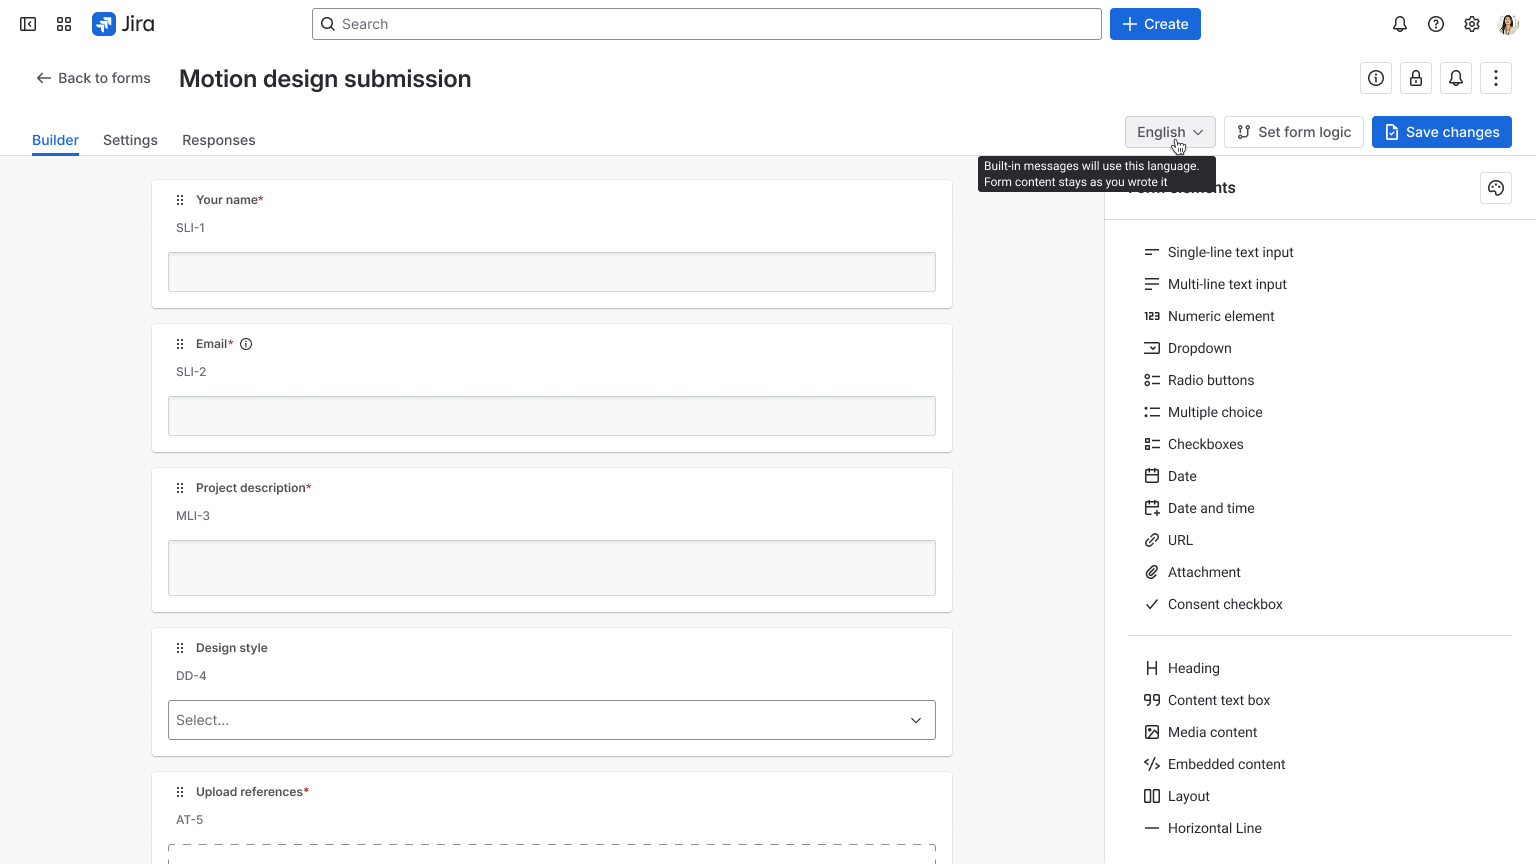Add a Horizontal Line element
This screenshot has width=1536, height=864.
1203,828
